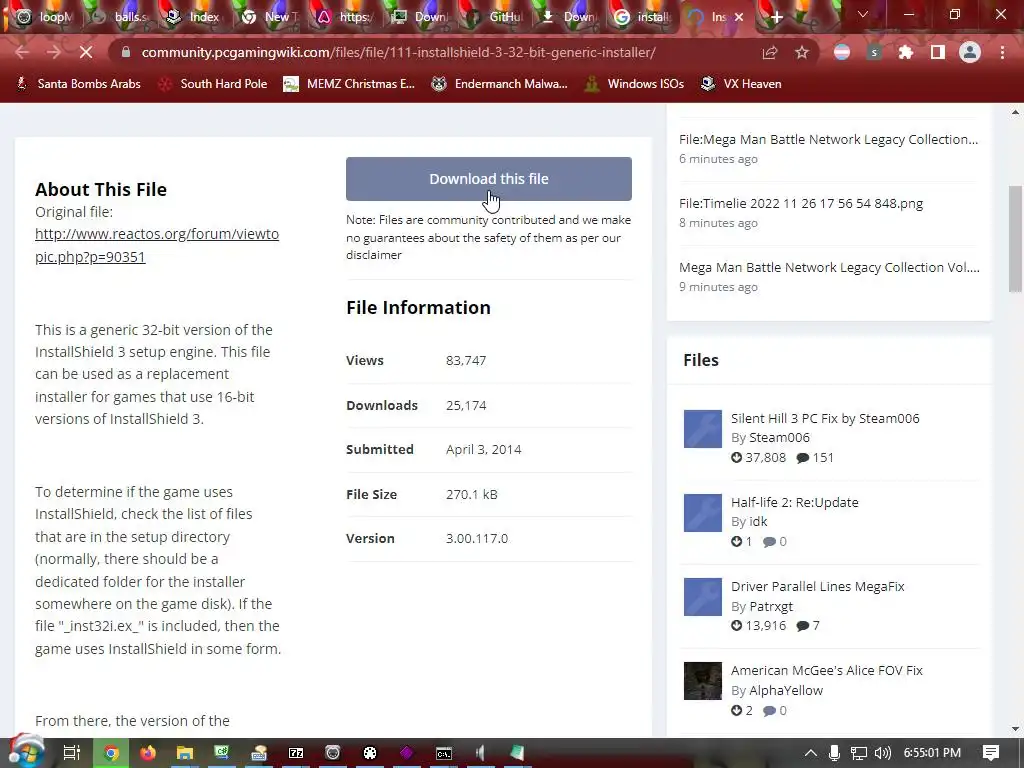Open File:Timelie 2022 11 26 png link
This screenshot has width=1024, height=768.
[801, 203]
